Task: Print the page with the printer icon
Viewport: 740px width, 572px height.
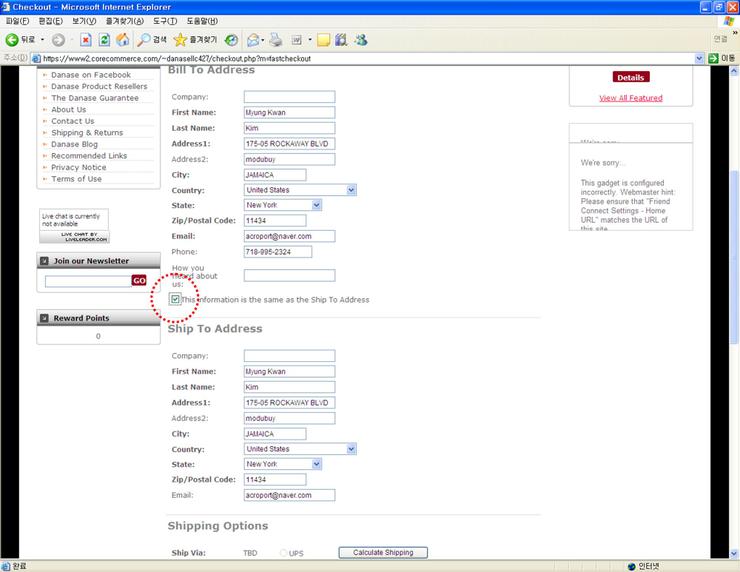Action: point(276,40)
